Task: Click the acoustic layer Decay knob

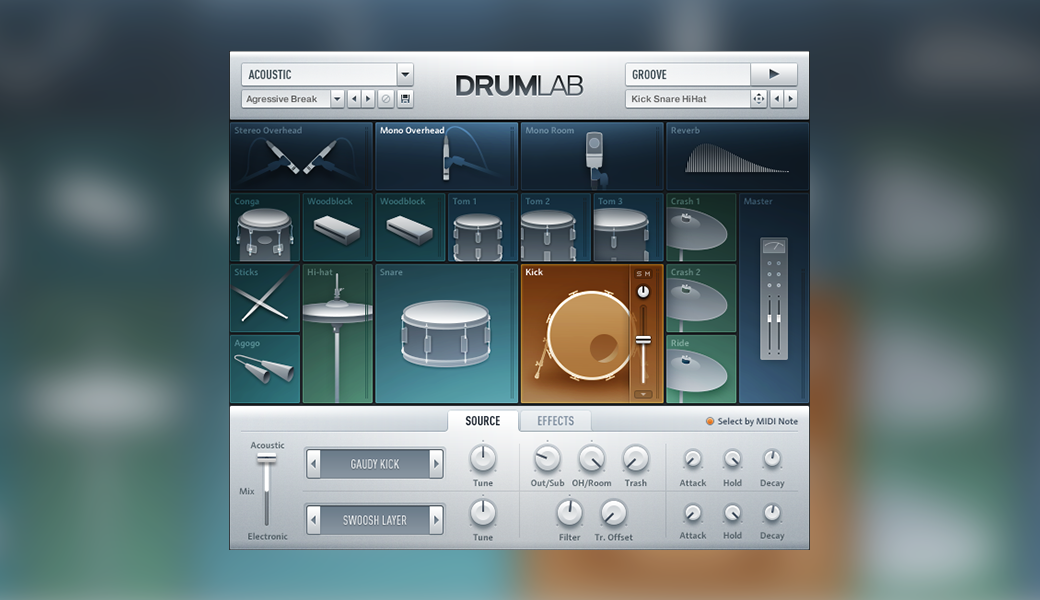Action: click(772, 459)
